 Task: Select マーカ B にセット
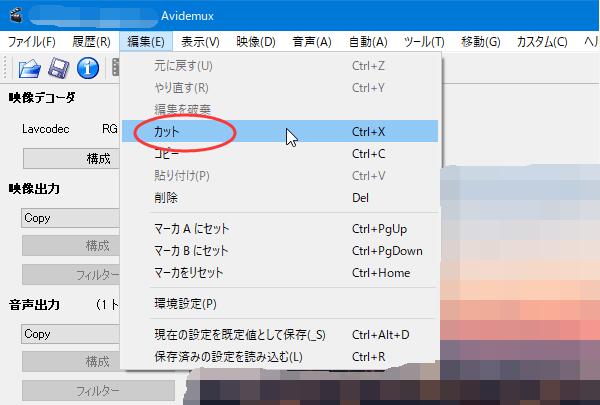[280, 251]
